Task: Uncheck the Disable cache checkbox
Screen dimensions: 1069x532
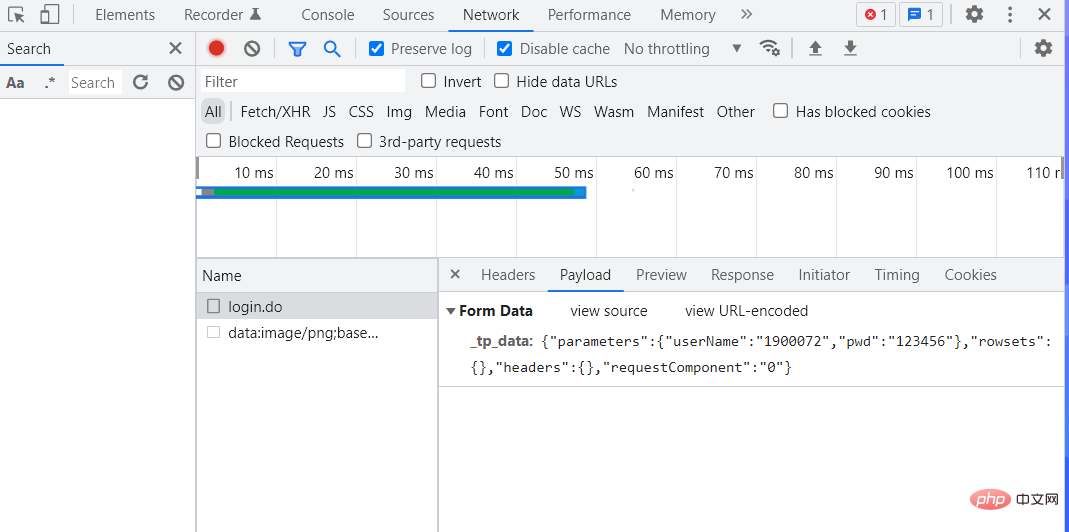Action: point(504,48)
